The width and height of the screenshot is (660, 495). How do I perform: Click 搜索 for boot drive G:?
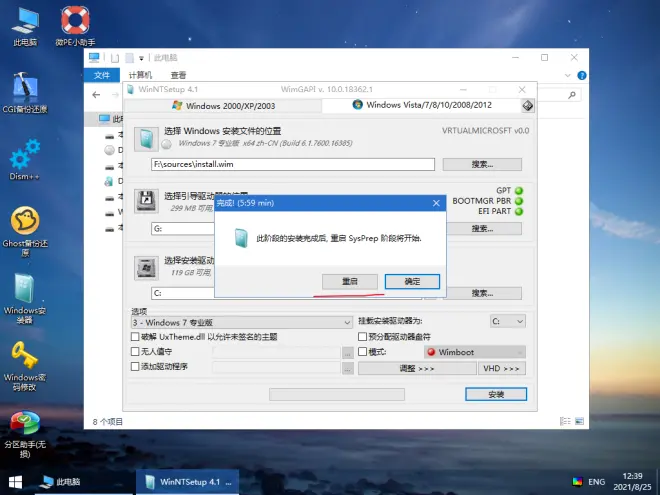(482, 229)
